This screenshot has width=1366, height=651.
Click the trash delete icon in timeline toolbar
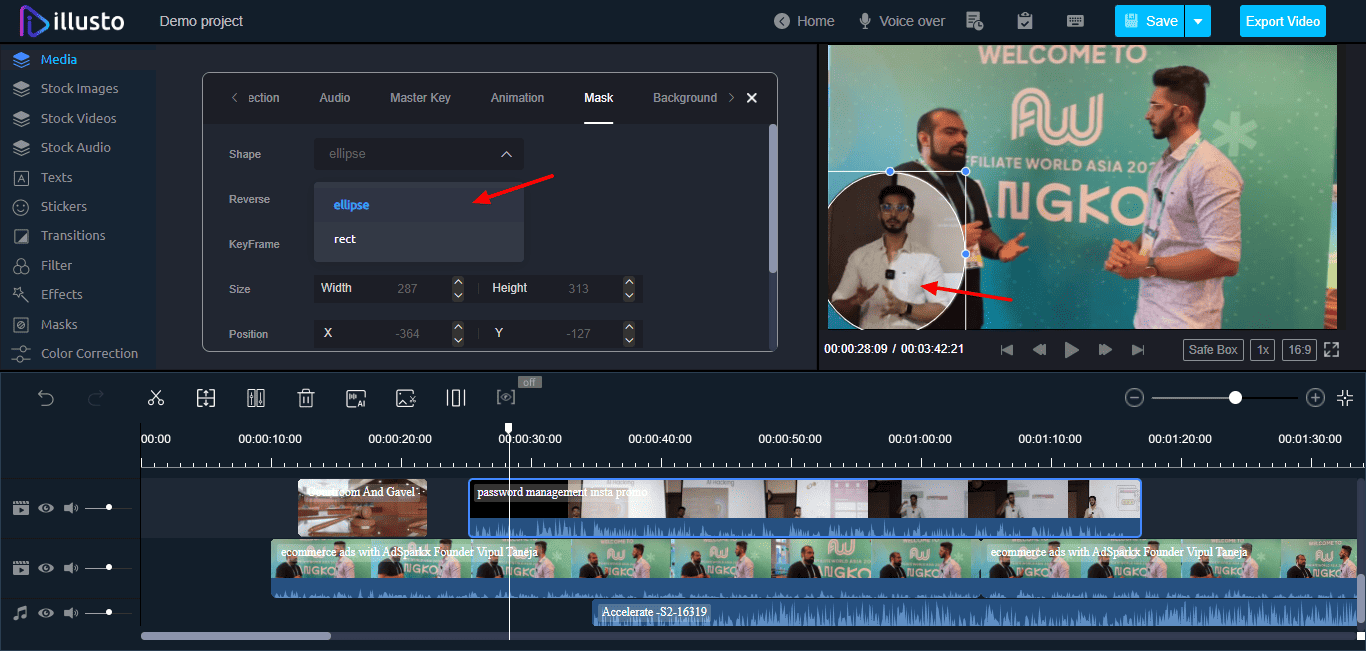point(306,398)
